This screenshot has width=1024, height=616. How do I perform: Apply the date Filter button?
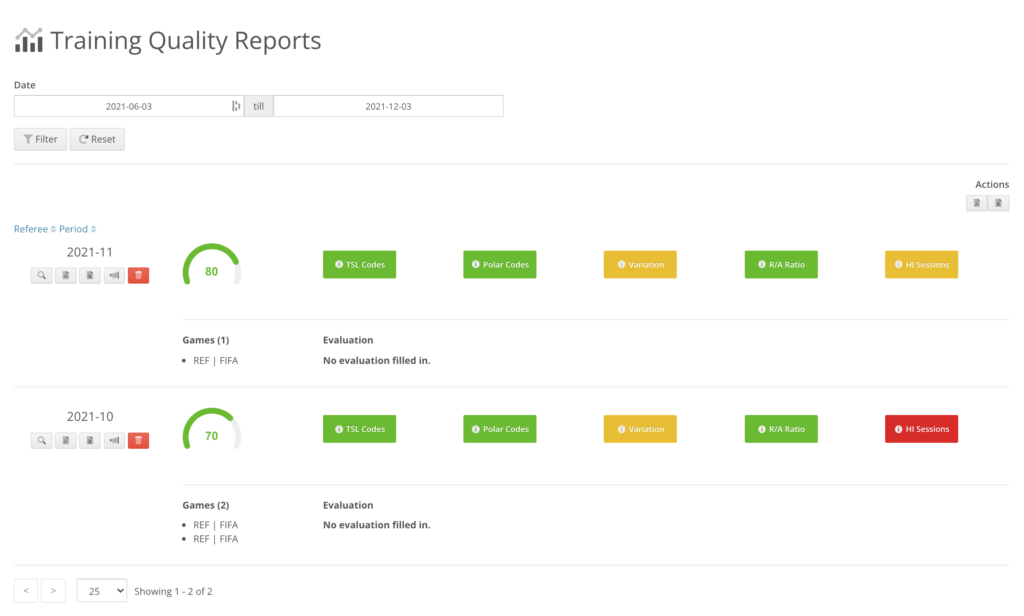(40, 139)
